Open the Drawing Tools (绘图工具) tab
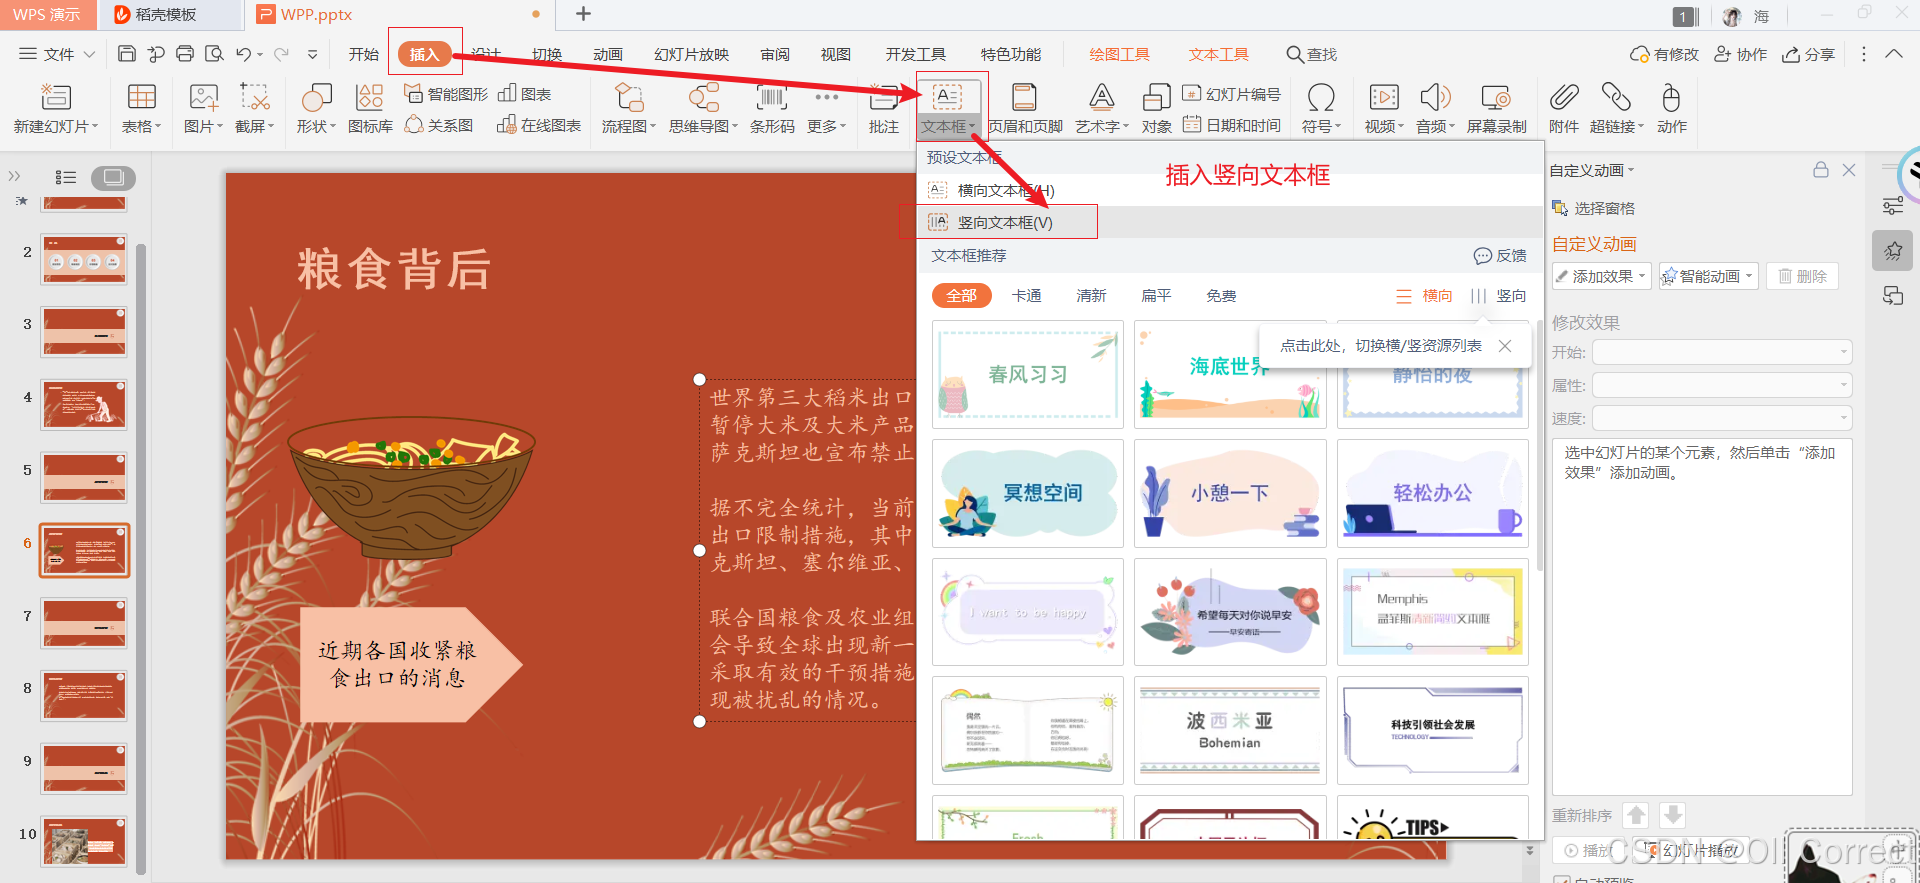Screen dimensions: 1920x883 point(1119,54)
